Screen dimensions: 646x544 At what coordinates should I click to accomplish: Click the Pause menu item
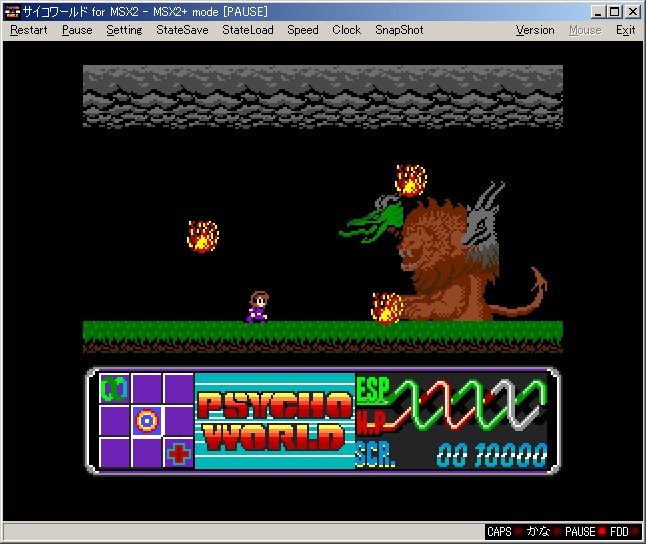click(x=77, y=30)
